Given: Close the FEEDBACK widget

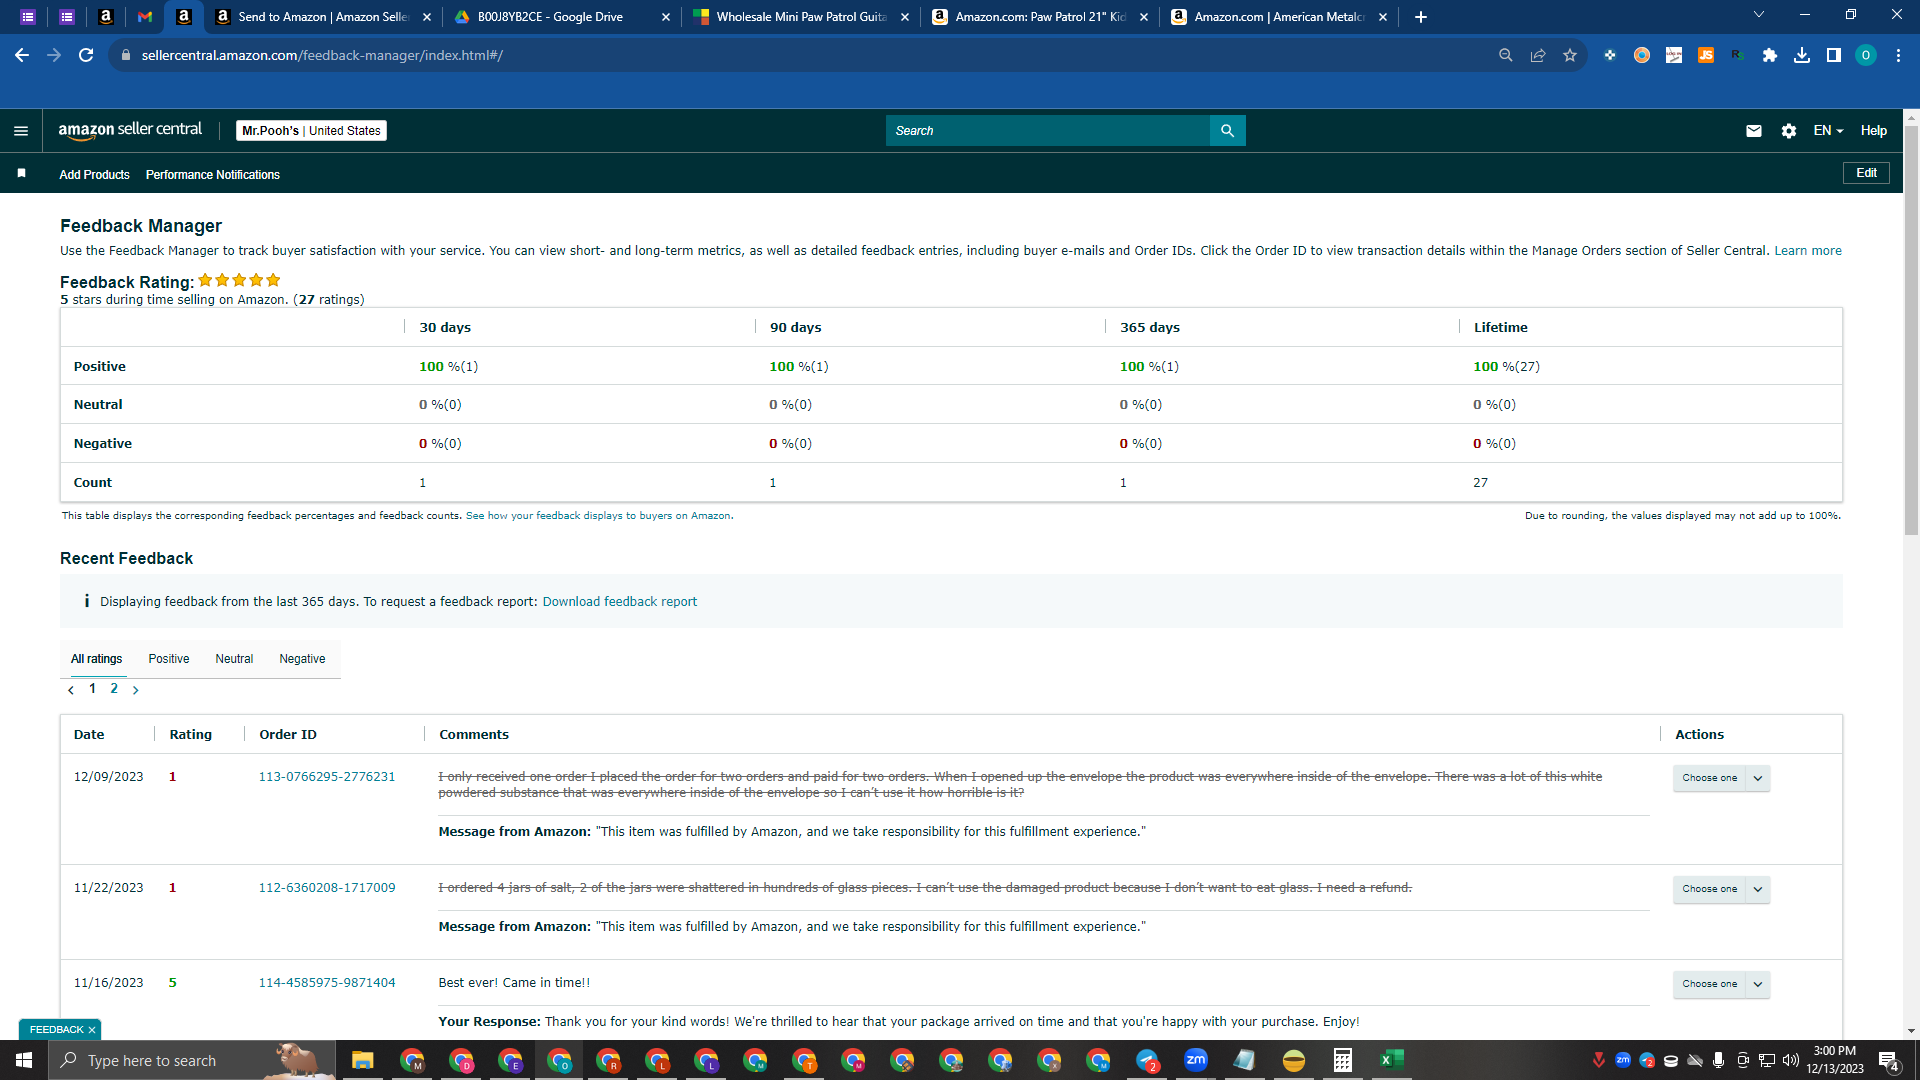Looking at the screenshot, I should (x=92, y=1030).
